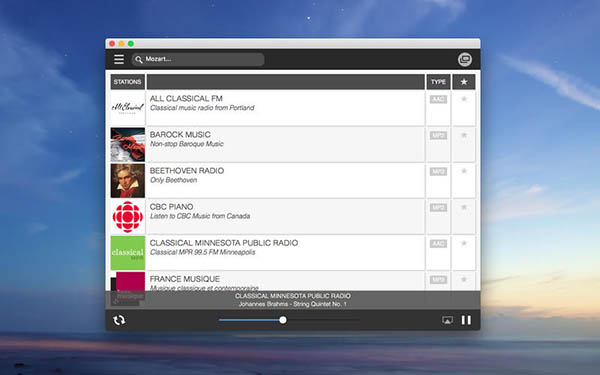Click the favorites star column header
The image size is (600, 375).
[x=464, y=82]
